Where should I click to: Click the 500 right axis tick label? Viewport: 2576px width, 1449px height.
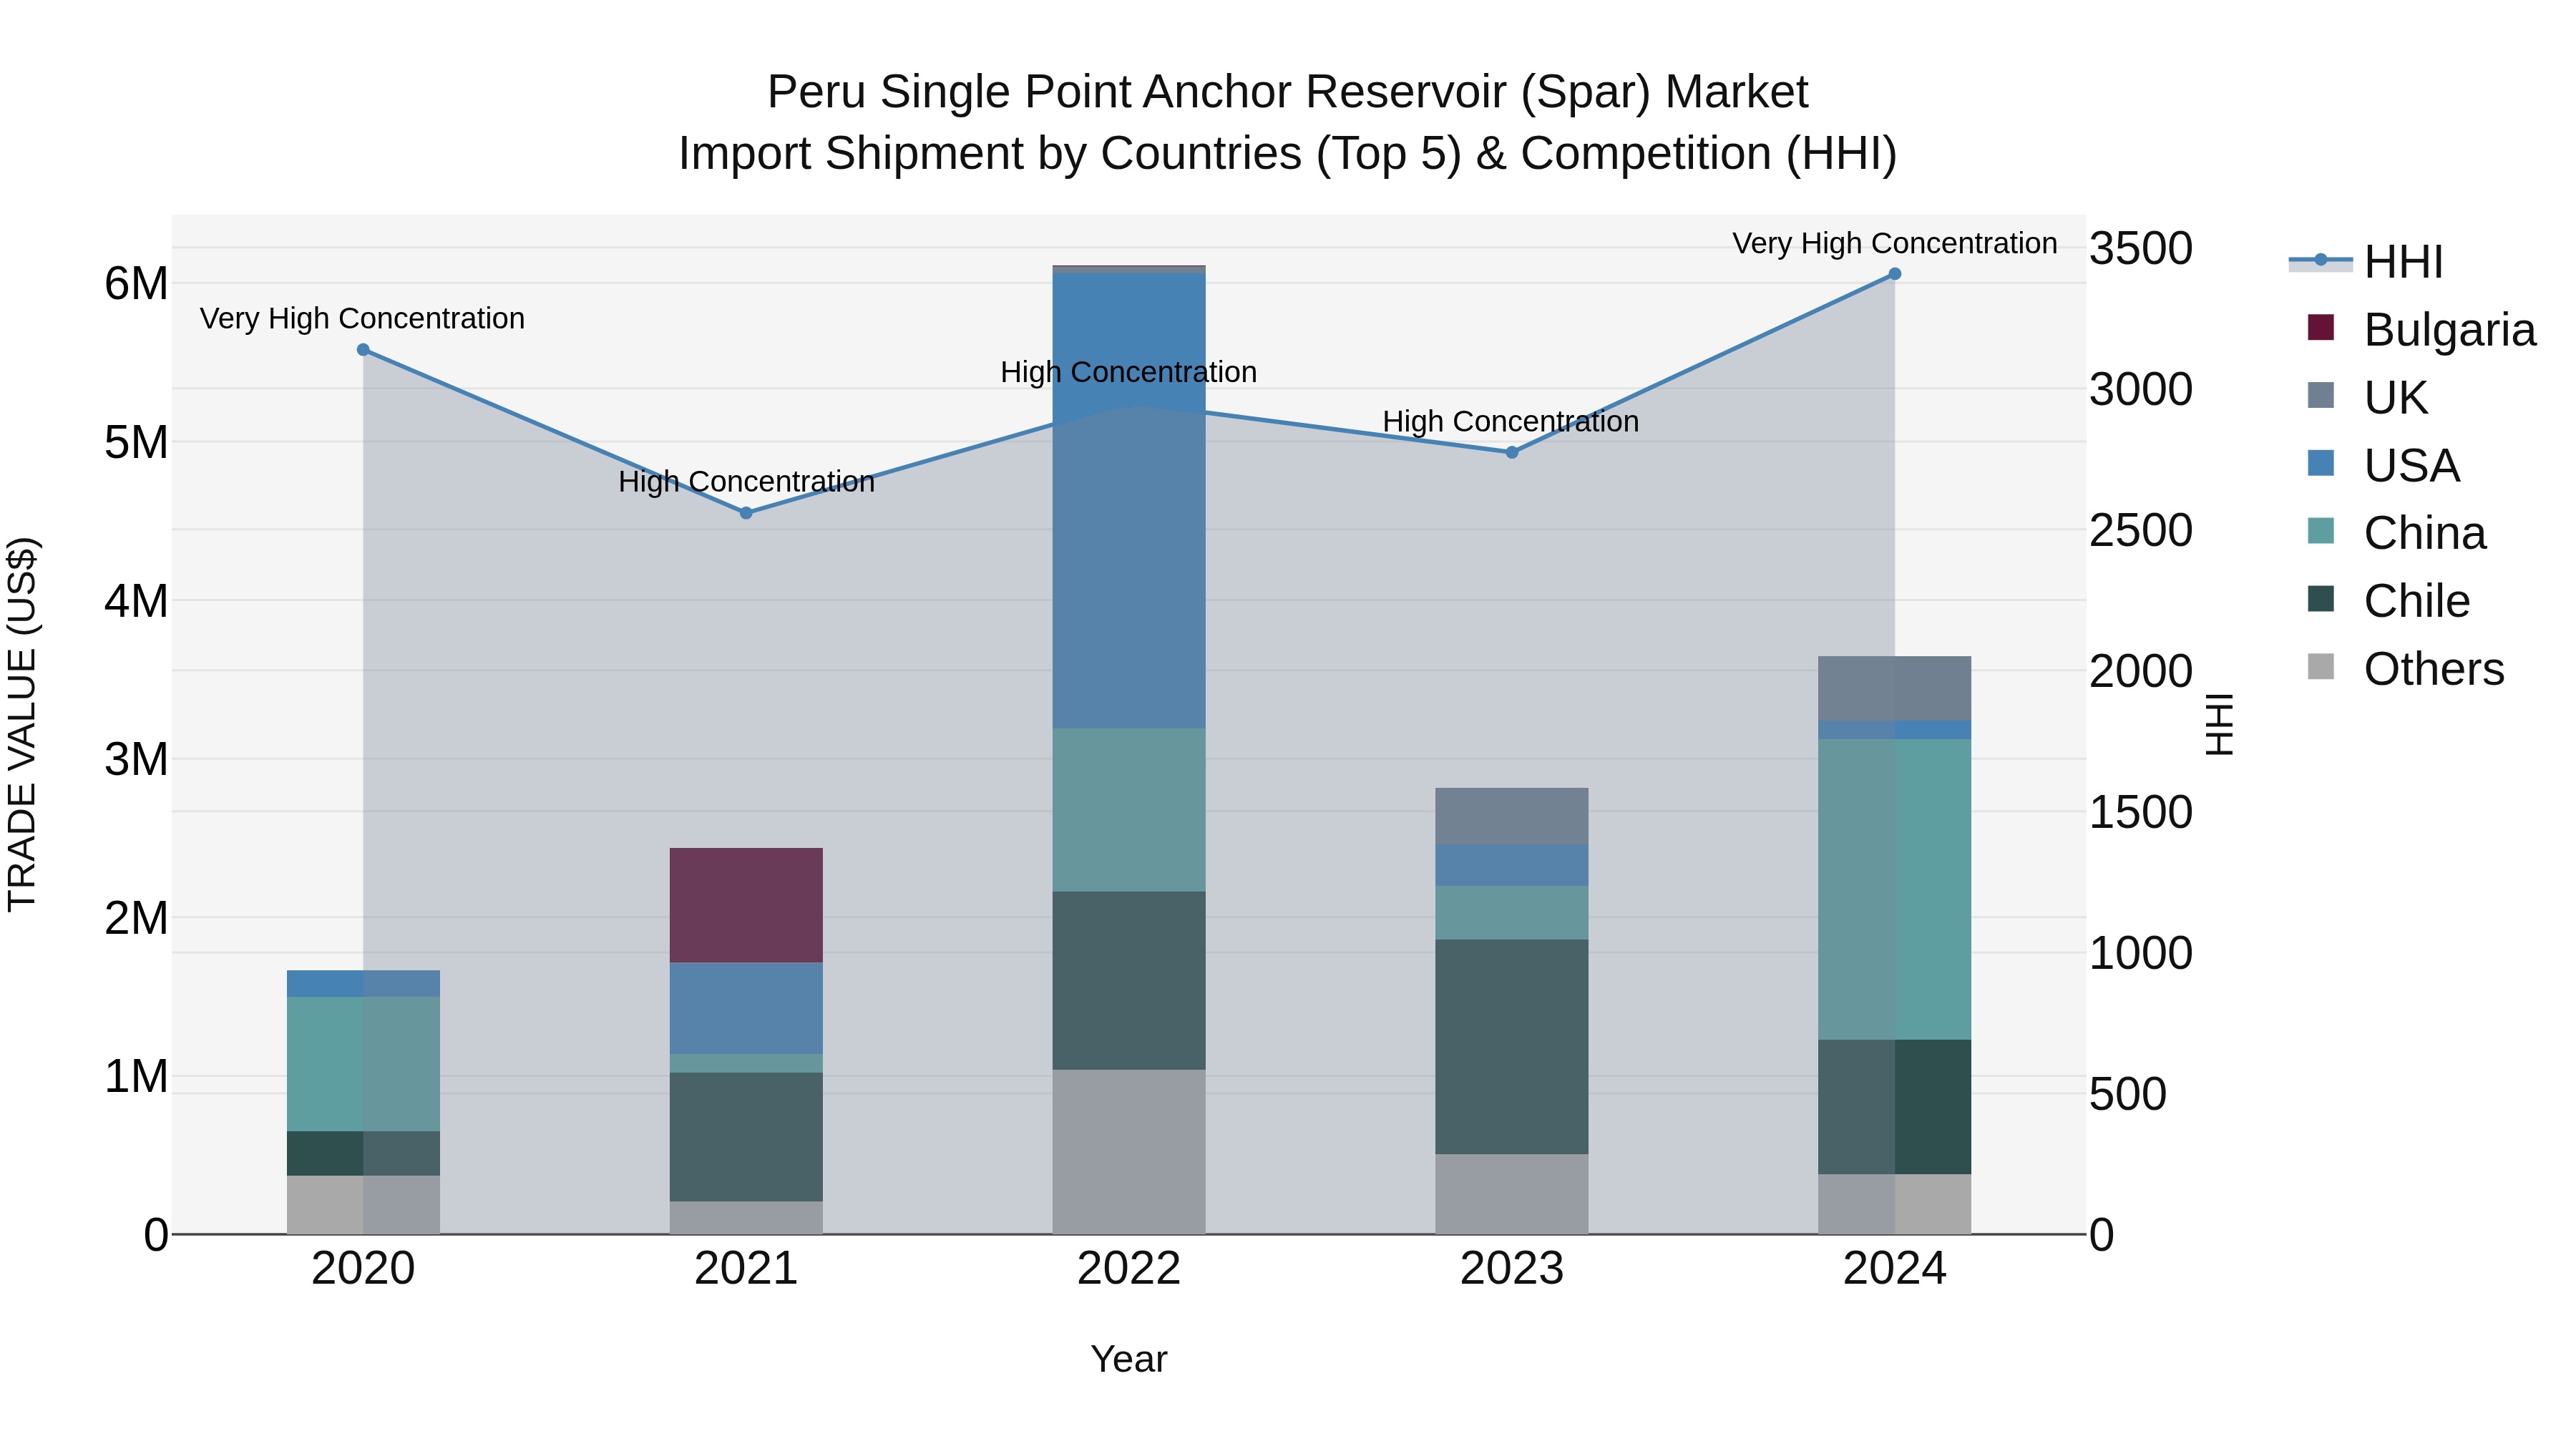[x=2128, y=1094]
